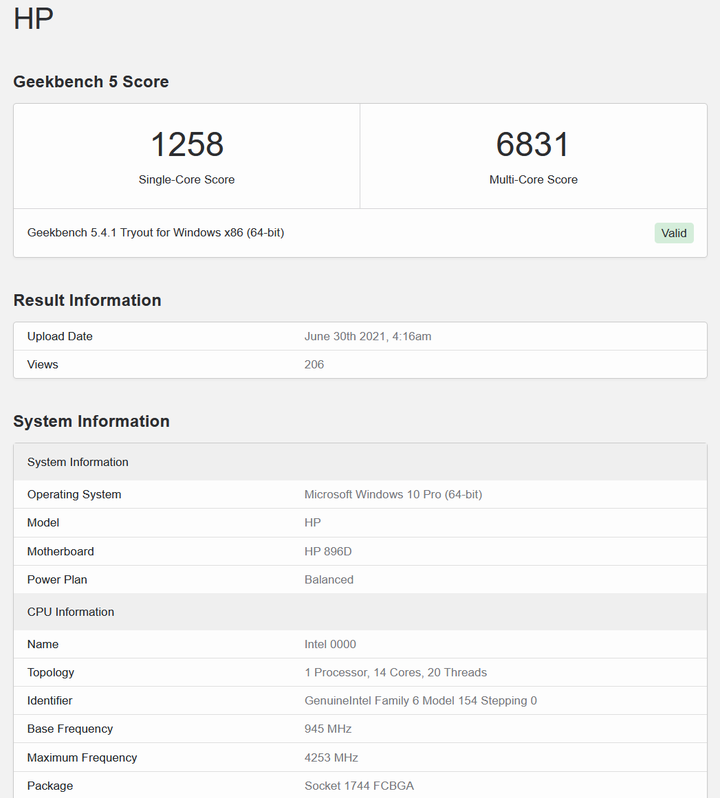
Task: Select Microsoft Windows 10 Pro (64-bit) value
Action: pos(393,495)
